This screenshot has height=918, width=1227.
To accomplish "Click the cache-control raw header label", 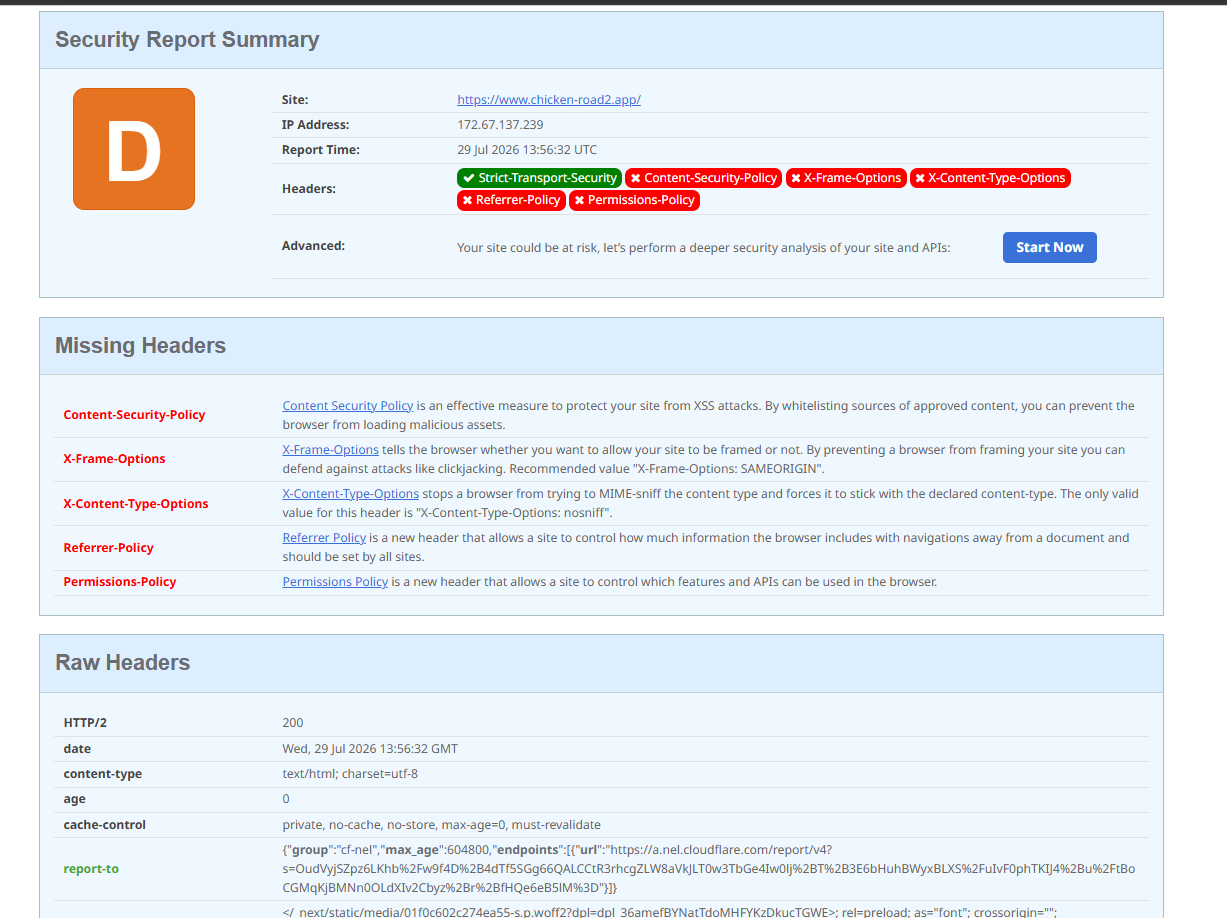I will tap(105, 825).
